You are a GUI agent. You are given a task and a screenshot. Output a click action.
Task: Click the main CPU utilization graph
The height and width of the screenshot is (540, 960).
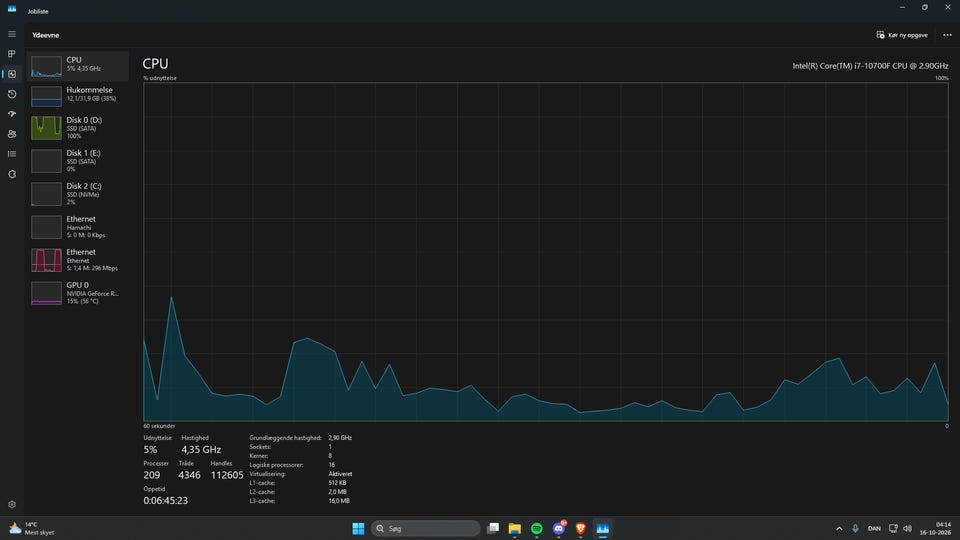(546, 252)
